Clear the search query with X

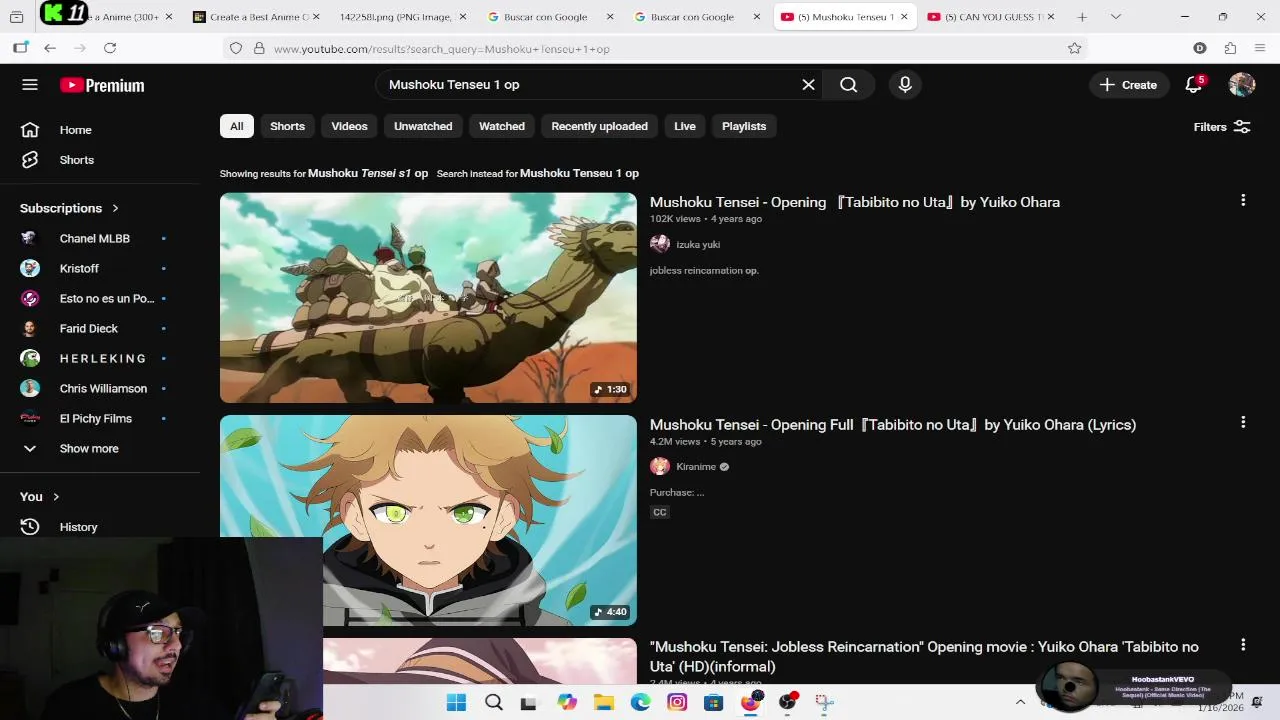click(808, 85)
